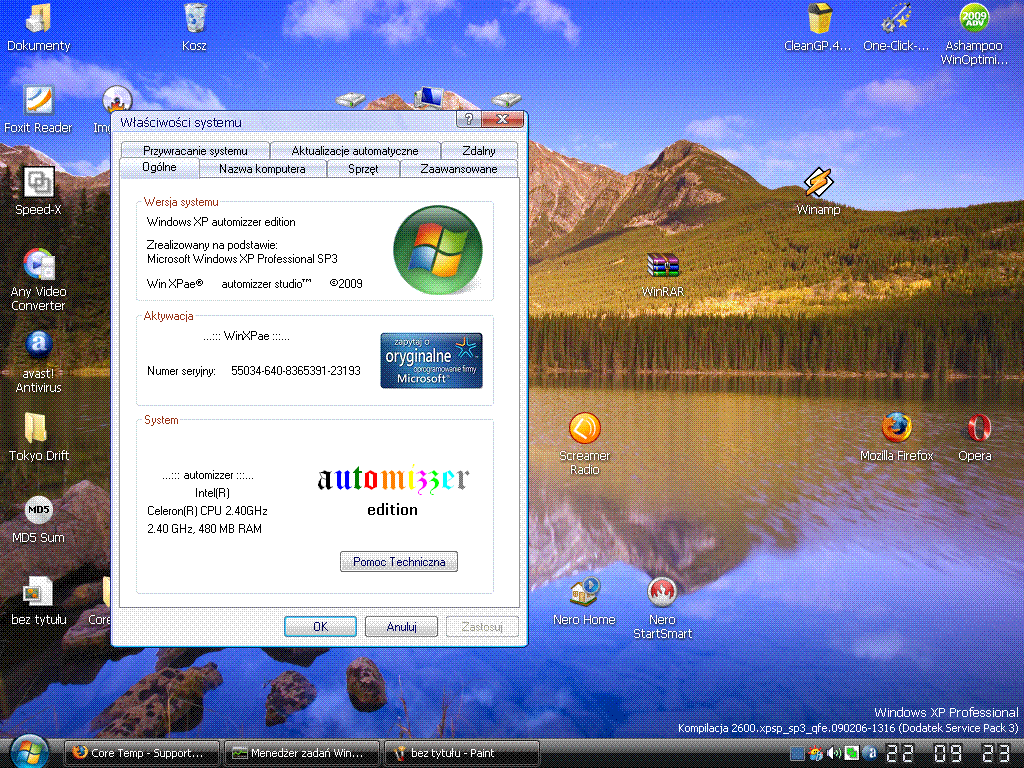Image resolution: width=1024 pixels, height=768 pixels.
Task: Launch the Winamp desktop shortcut
Action: (818, 191)
